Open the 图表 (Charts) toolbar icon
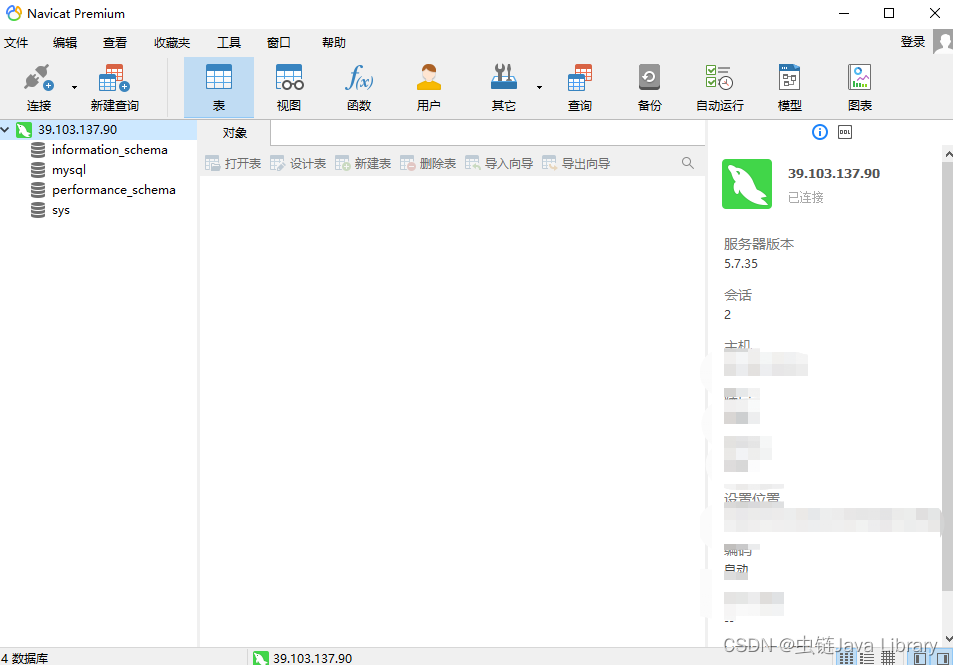The image size is (953, 665). pyautogui.click(x=859, y=88)
